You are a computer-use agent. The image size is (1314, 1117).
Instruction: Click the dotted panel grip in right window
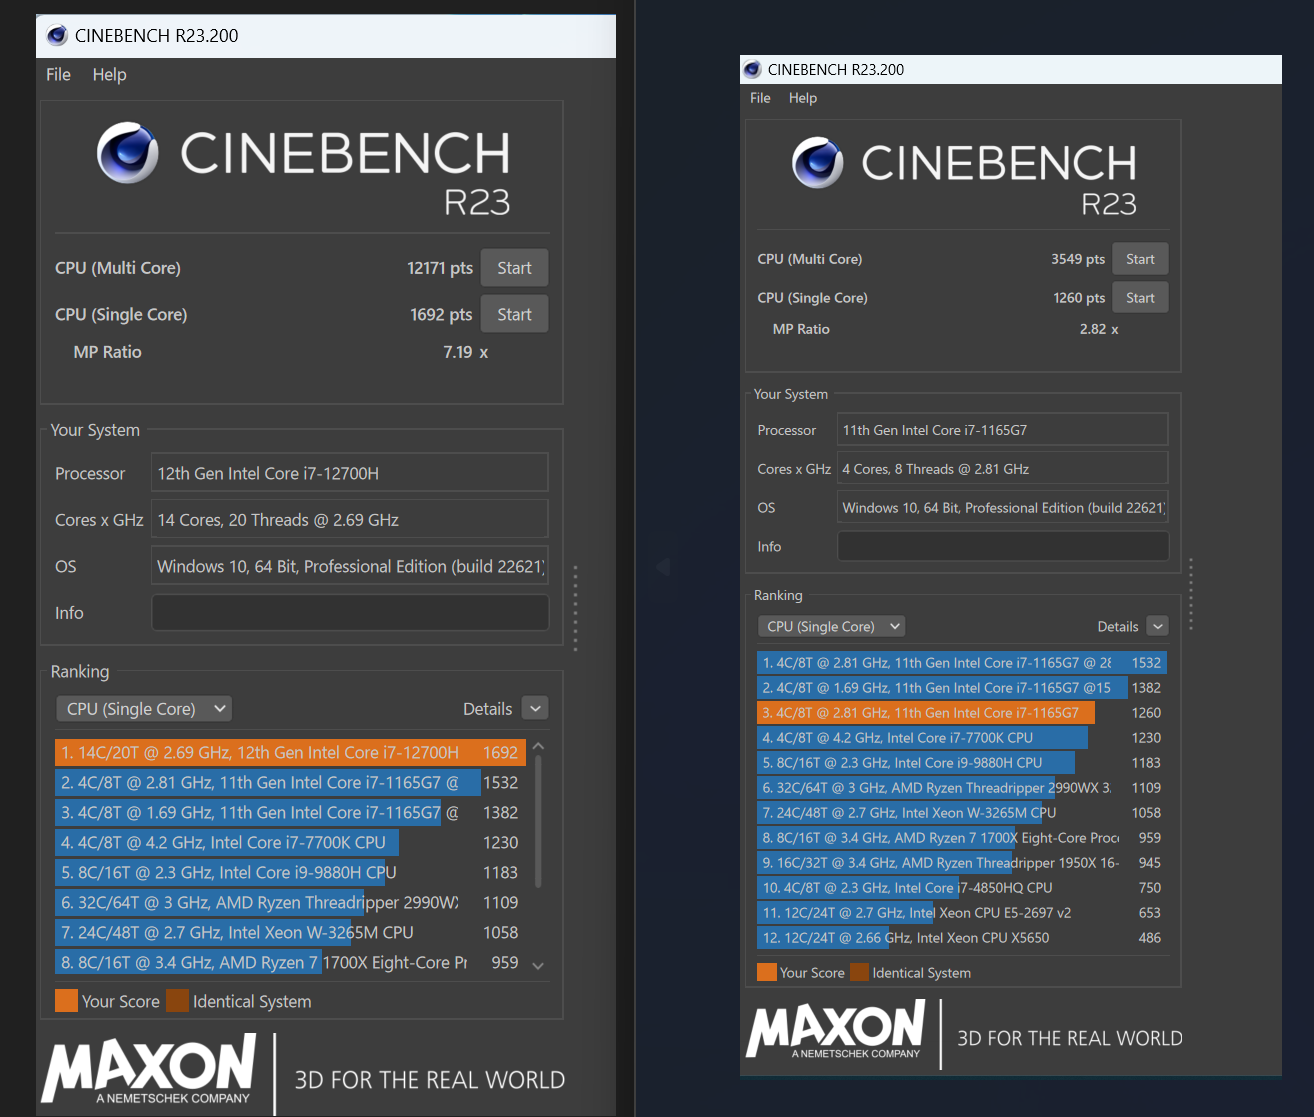[x=1191, y=594]
